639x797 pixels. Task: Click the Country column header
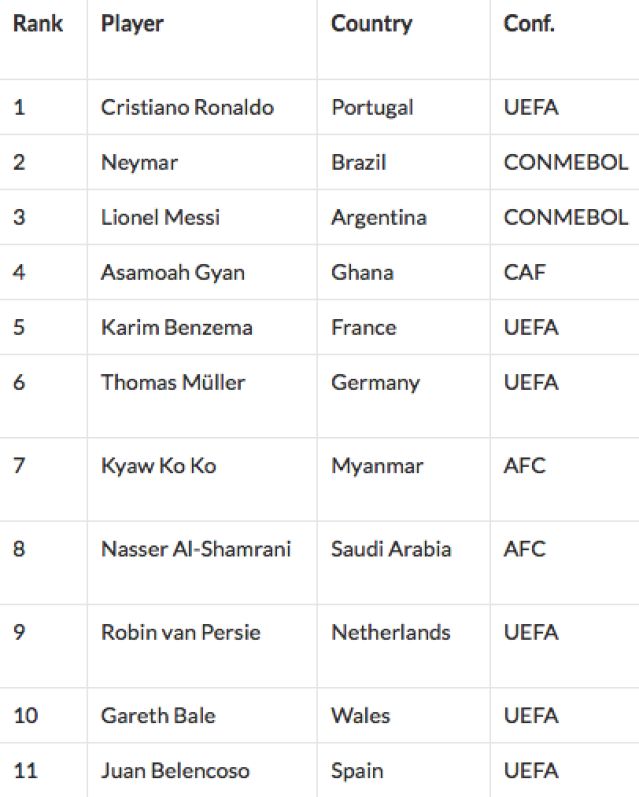click(x=371, y=24)
